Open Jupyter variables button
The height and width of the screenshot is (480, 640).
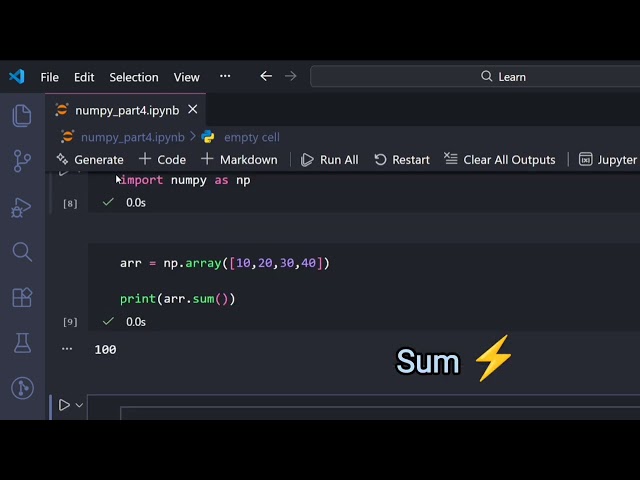coord(608,160)
